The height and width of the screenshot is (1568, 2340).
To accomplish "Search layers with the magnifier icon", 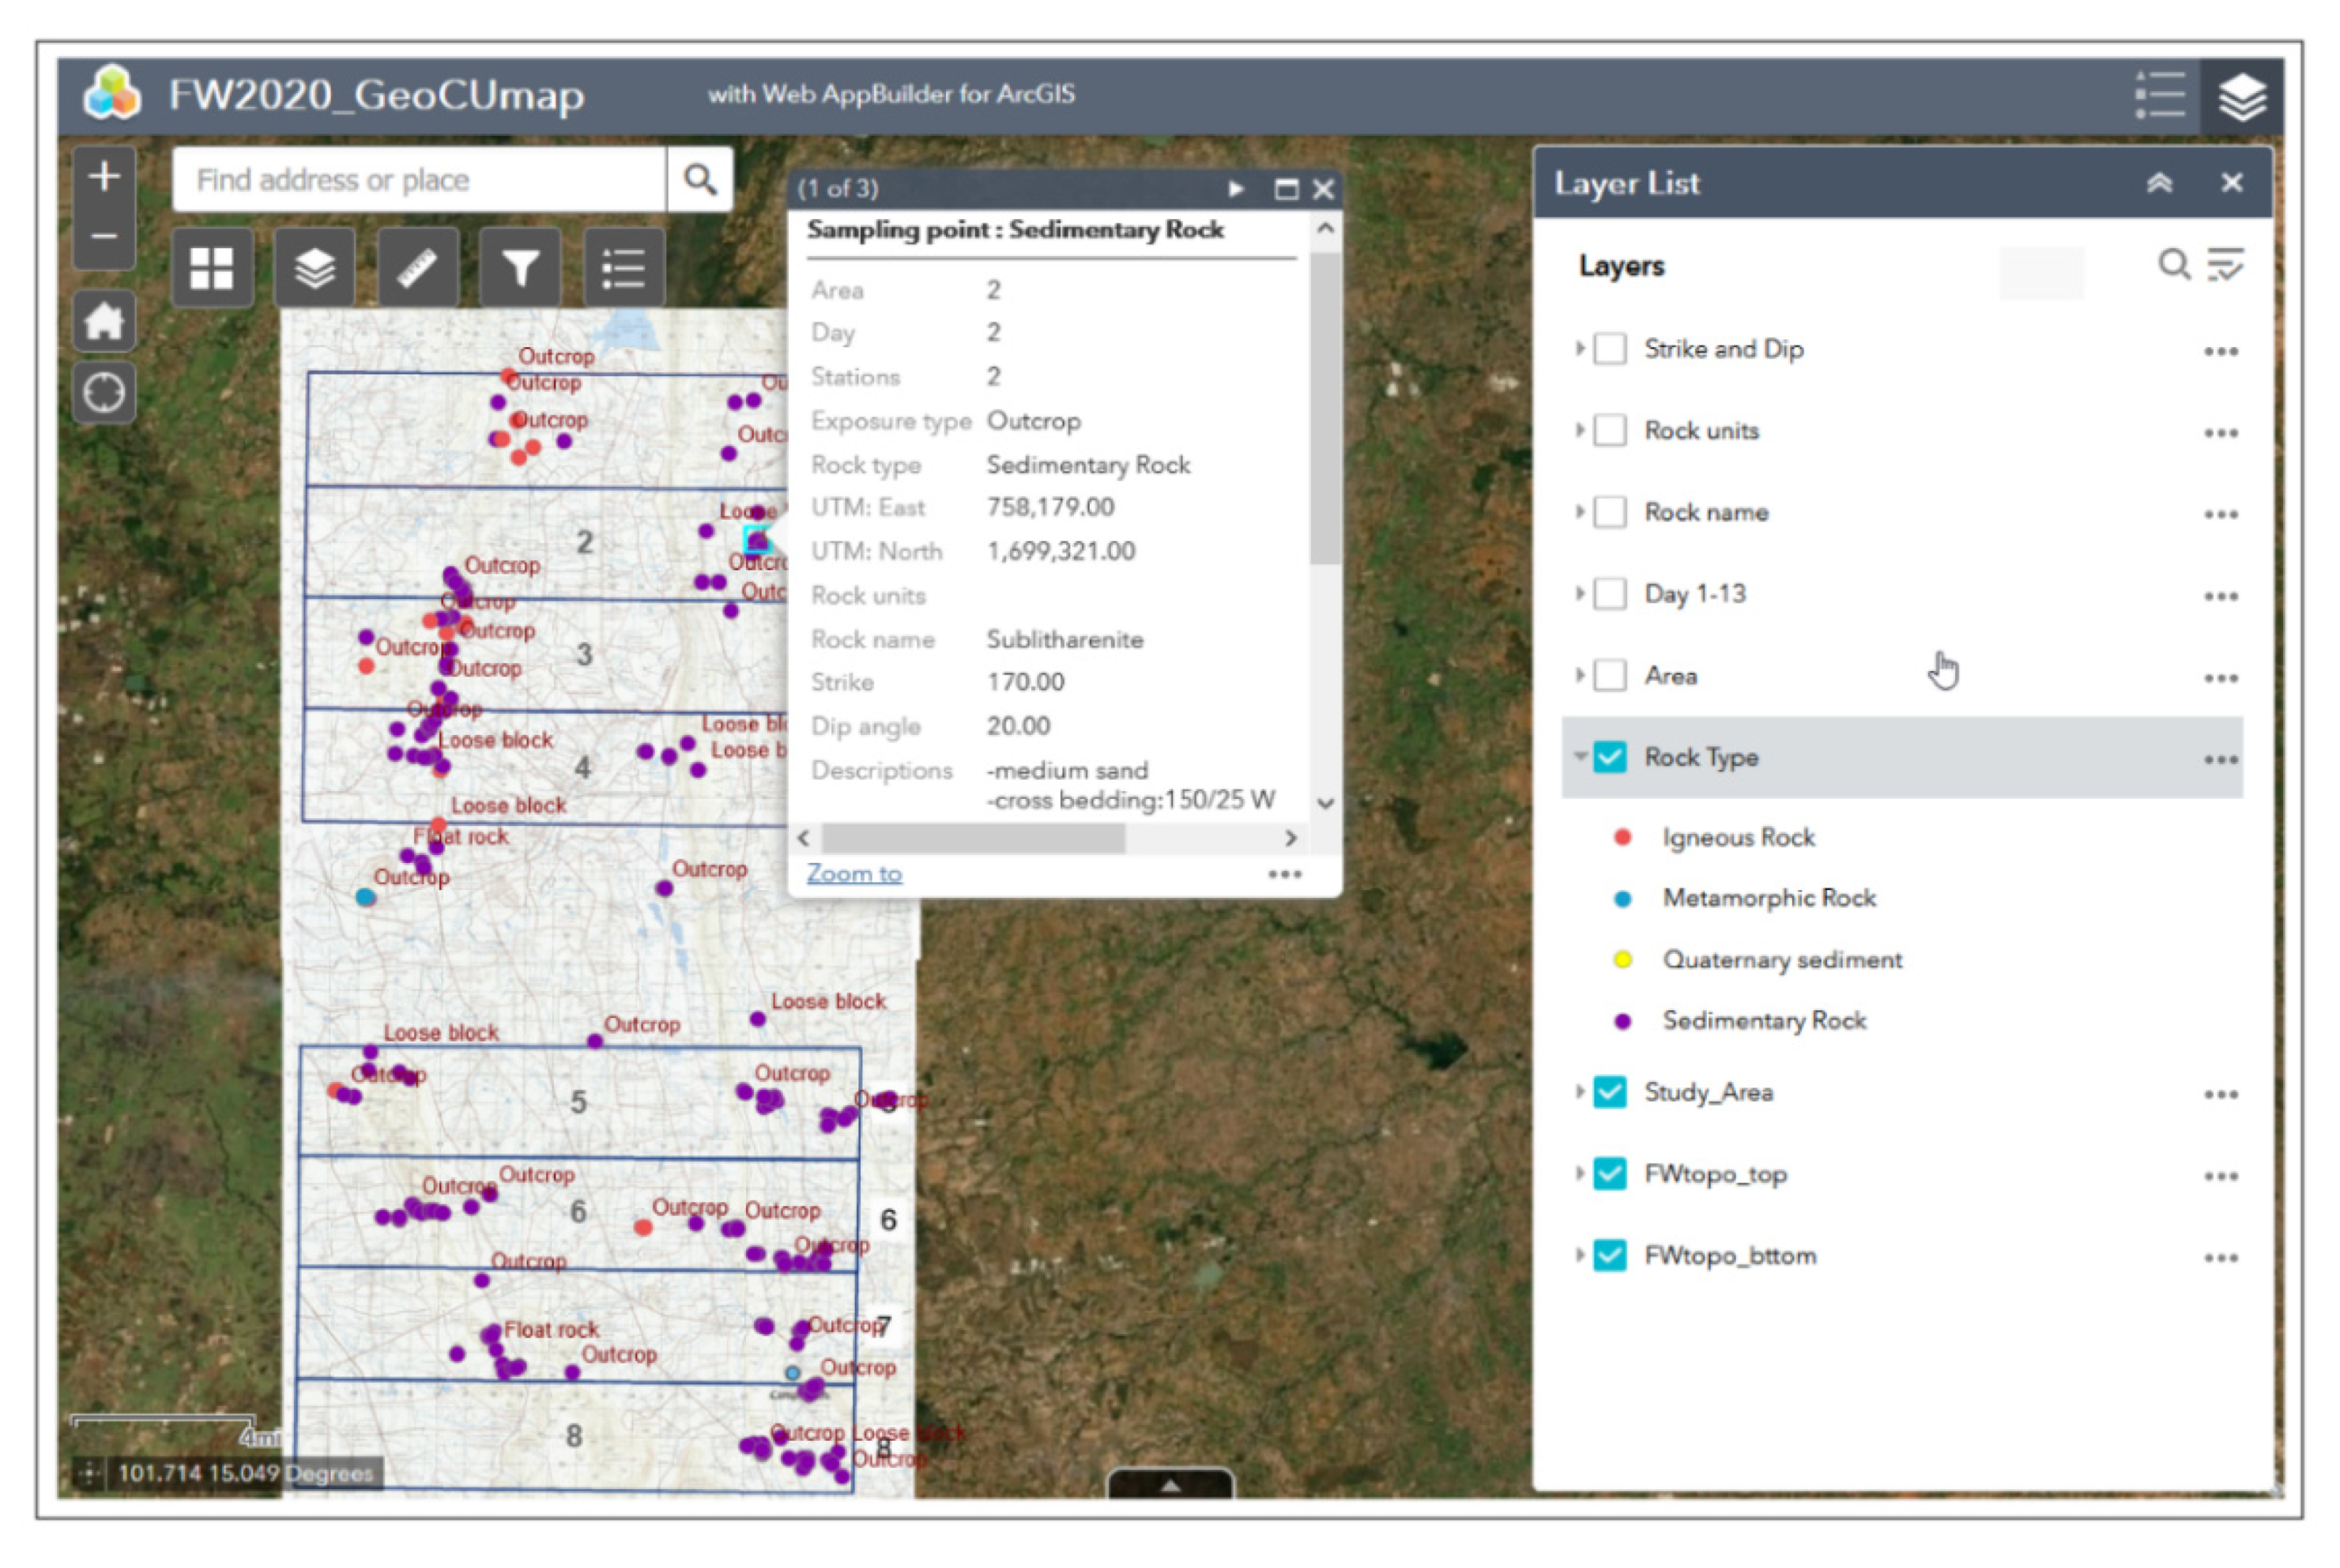I will pos(2173,264).
